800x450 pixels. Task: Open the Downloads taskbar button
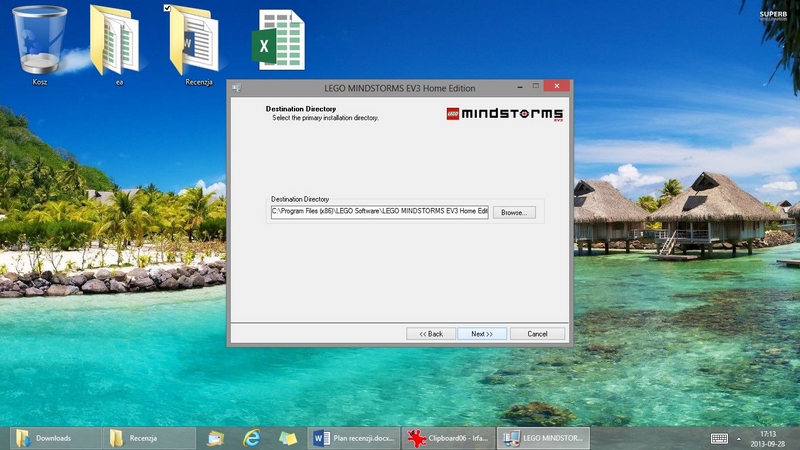click(55, 438)
